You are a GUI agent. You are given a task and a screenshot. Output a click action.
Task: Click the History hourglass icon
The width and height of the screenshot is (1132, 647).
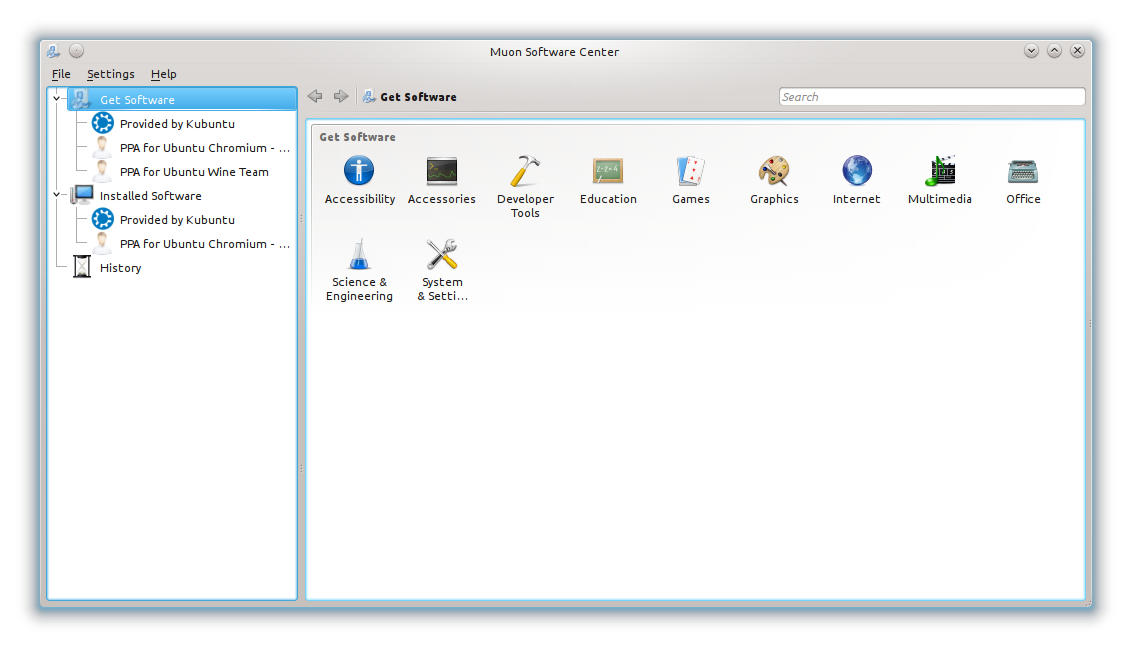tap(82, 267)
